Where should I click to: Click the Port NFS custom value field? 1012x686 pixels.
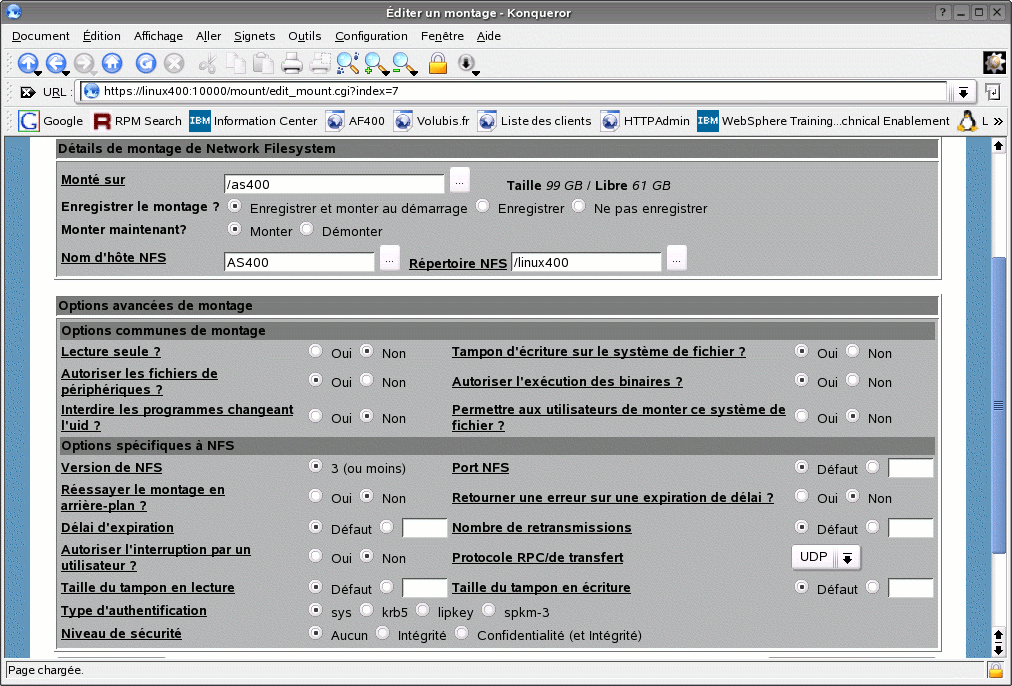[x=911, y=469]
